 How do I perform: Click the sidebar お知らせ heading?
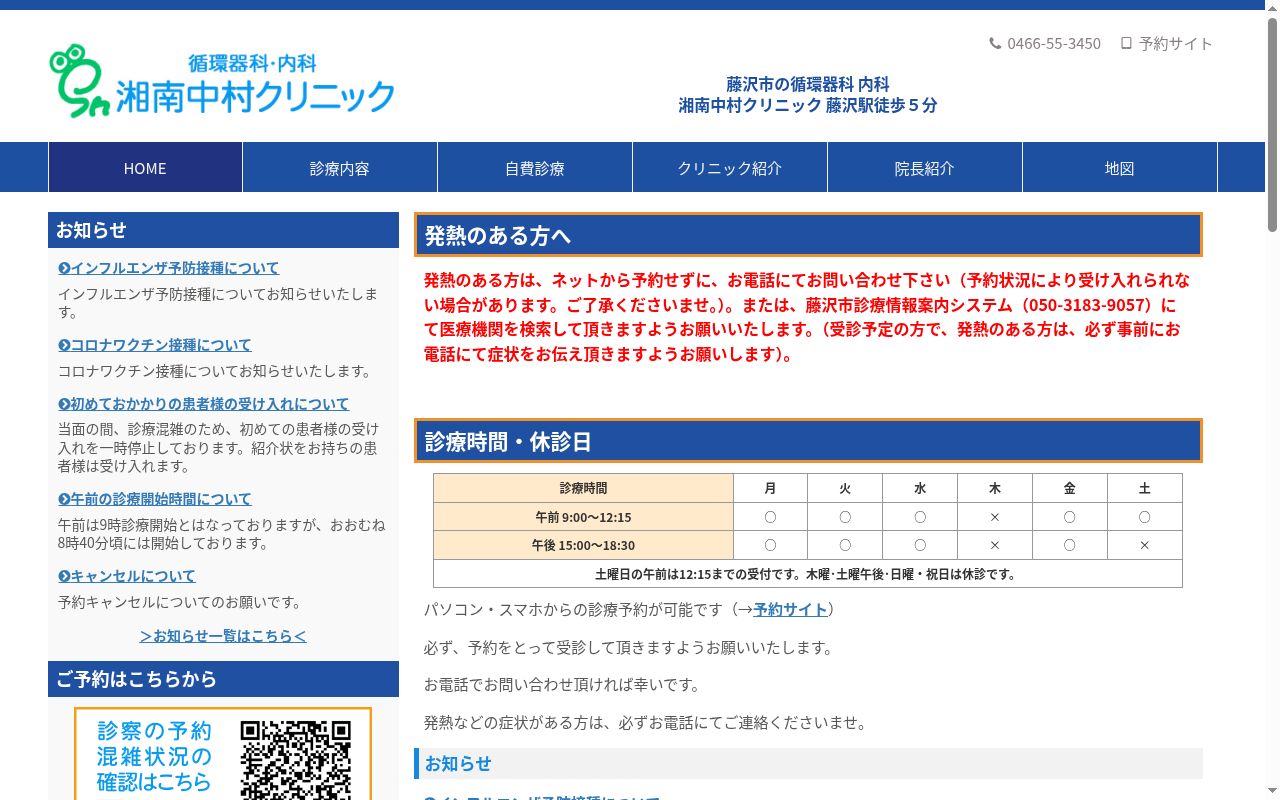click(223, 230)
